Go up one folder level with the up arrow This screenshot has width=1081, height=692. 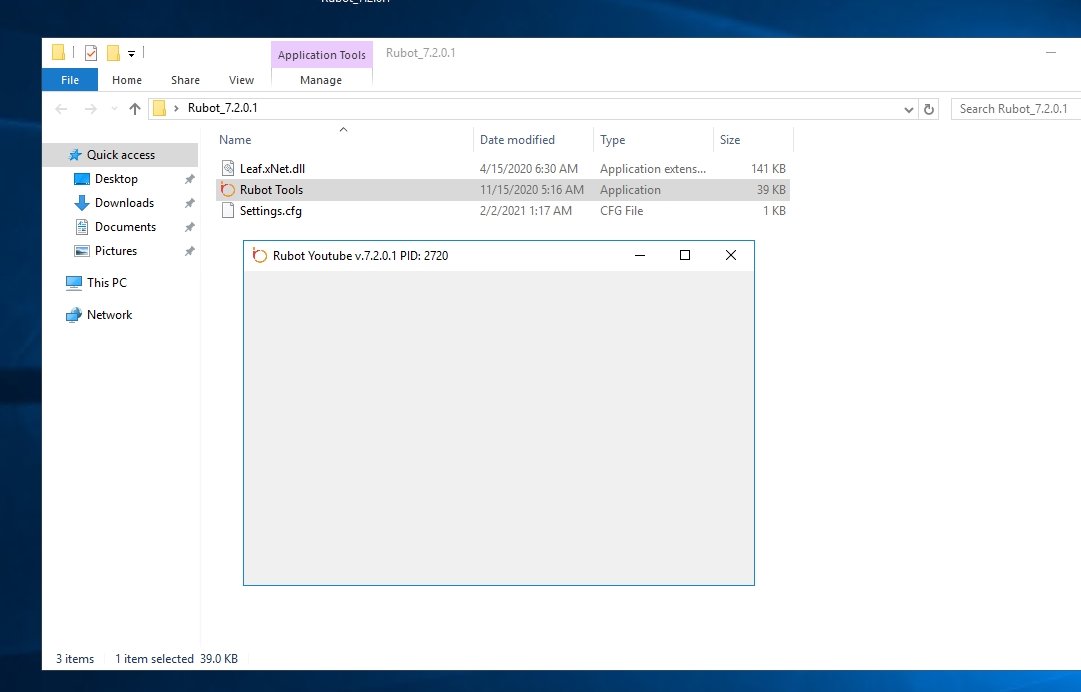coord(135,109)
